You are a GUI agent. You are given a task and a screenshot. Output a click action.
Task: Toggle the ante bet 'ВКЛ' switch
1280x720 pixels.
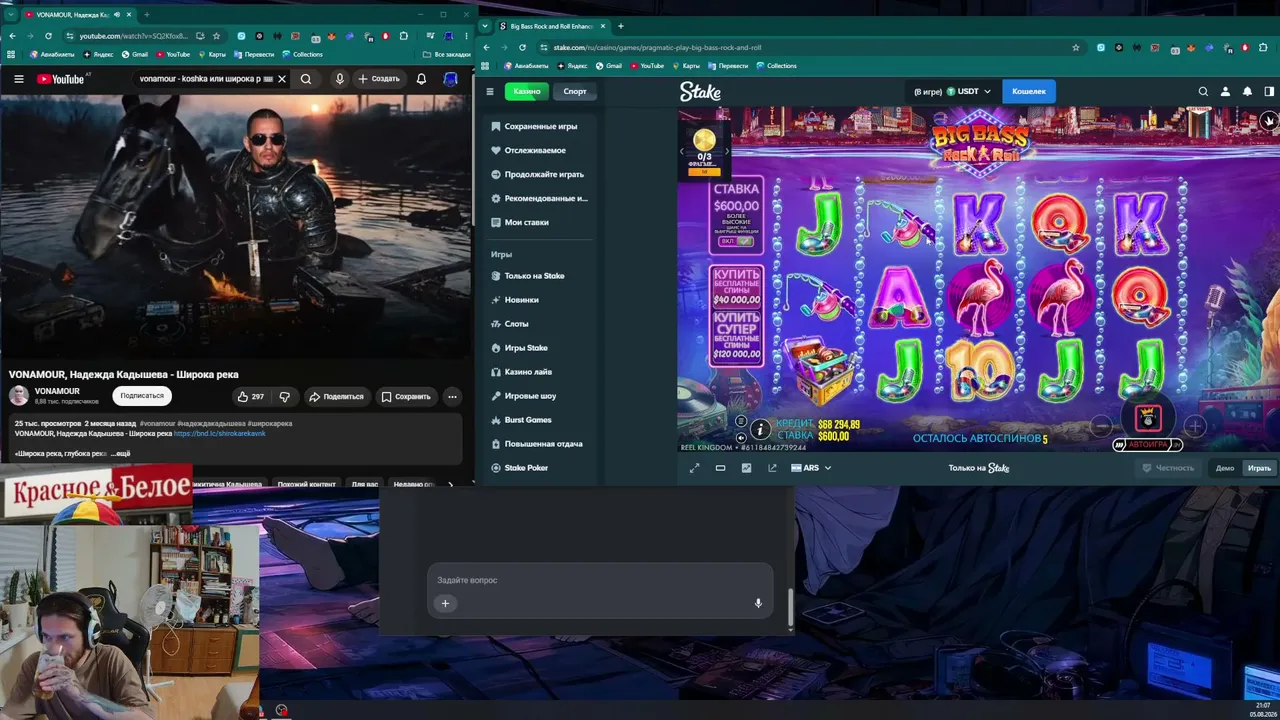click(737, 241)
